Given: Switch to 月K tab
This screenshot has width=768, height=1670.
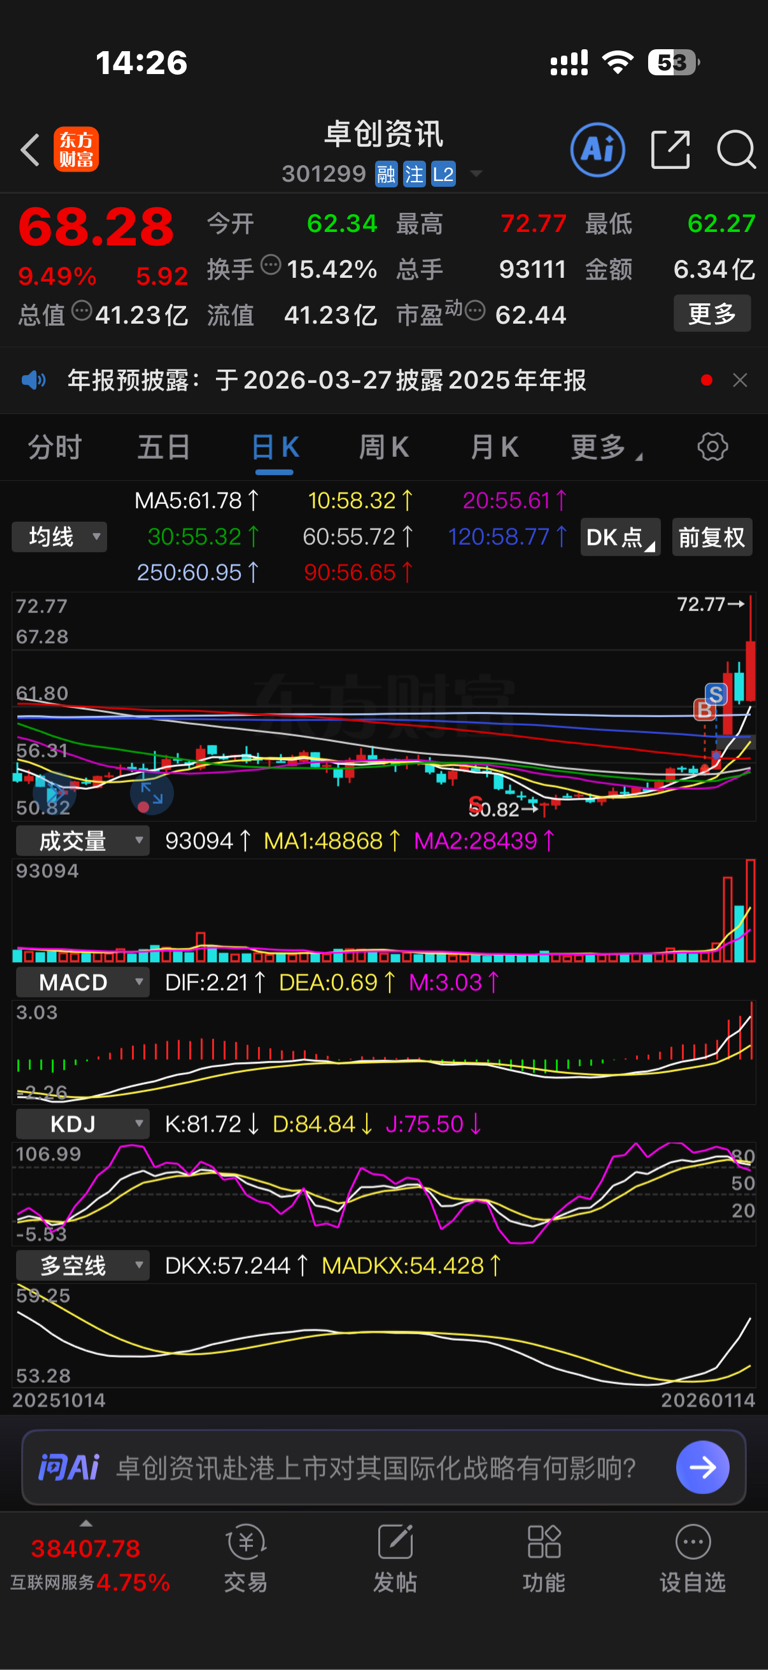Looking at the screenshot, I should coord(494,447).
